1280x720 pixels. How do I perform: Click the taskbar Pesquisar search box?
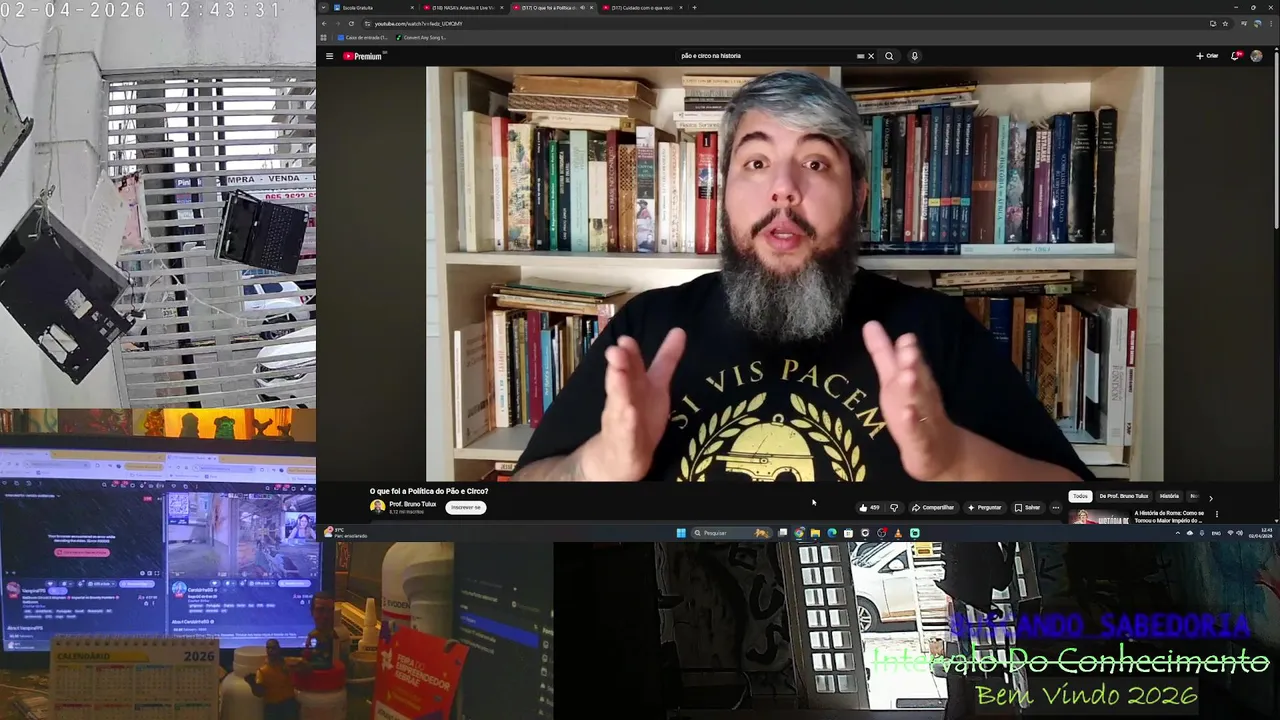732,533
